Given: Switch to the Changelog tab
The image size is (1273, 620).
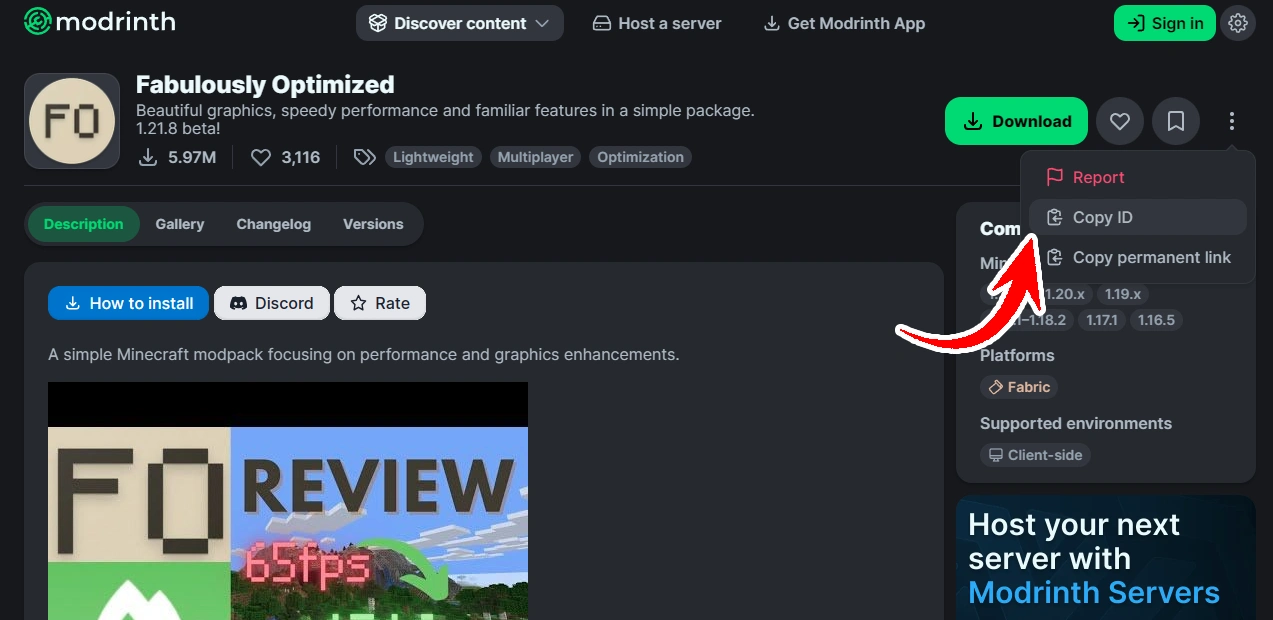Looking at the screenshot, I should pos(274,224).
